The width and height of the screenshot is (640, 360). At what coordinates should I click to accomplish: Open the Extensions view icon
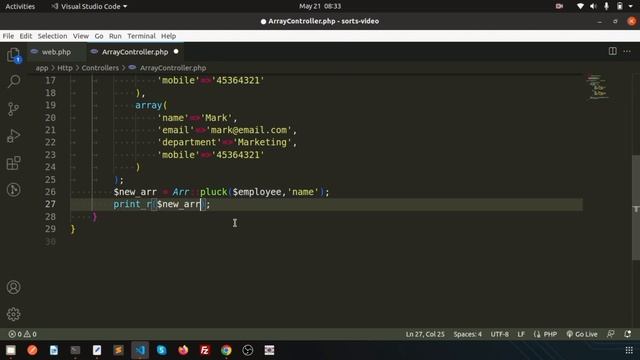pos(13,163)
